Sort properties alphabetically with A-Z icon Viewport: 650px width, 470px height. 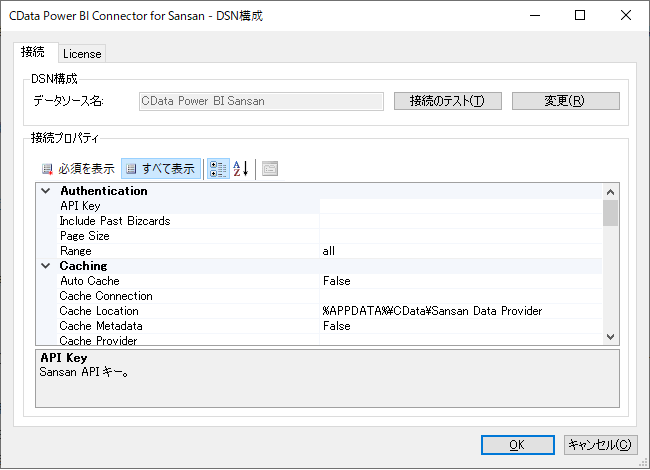(x=241, y=169)
